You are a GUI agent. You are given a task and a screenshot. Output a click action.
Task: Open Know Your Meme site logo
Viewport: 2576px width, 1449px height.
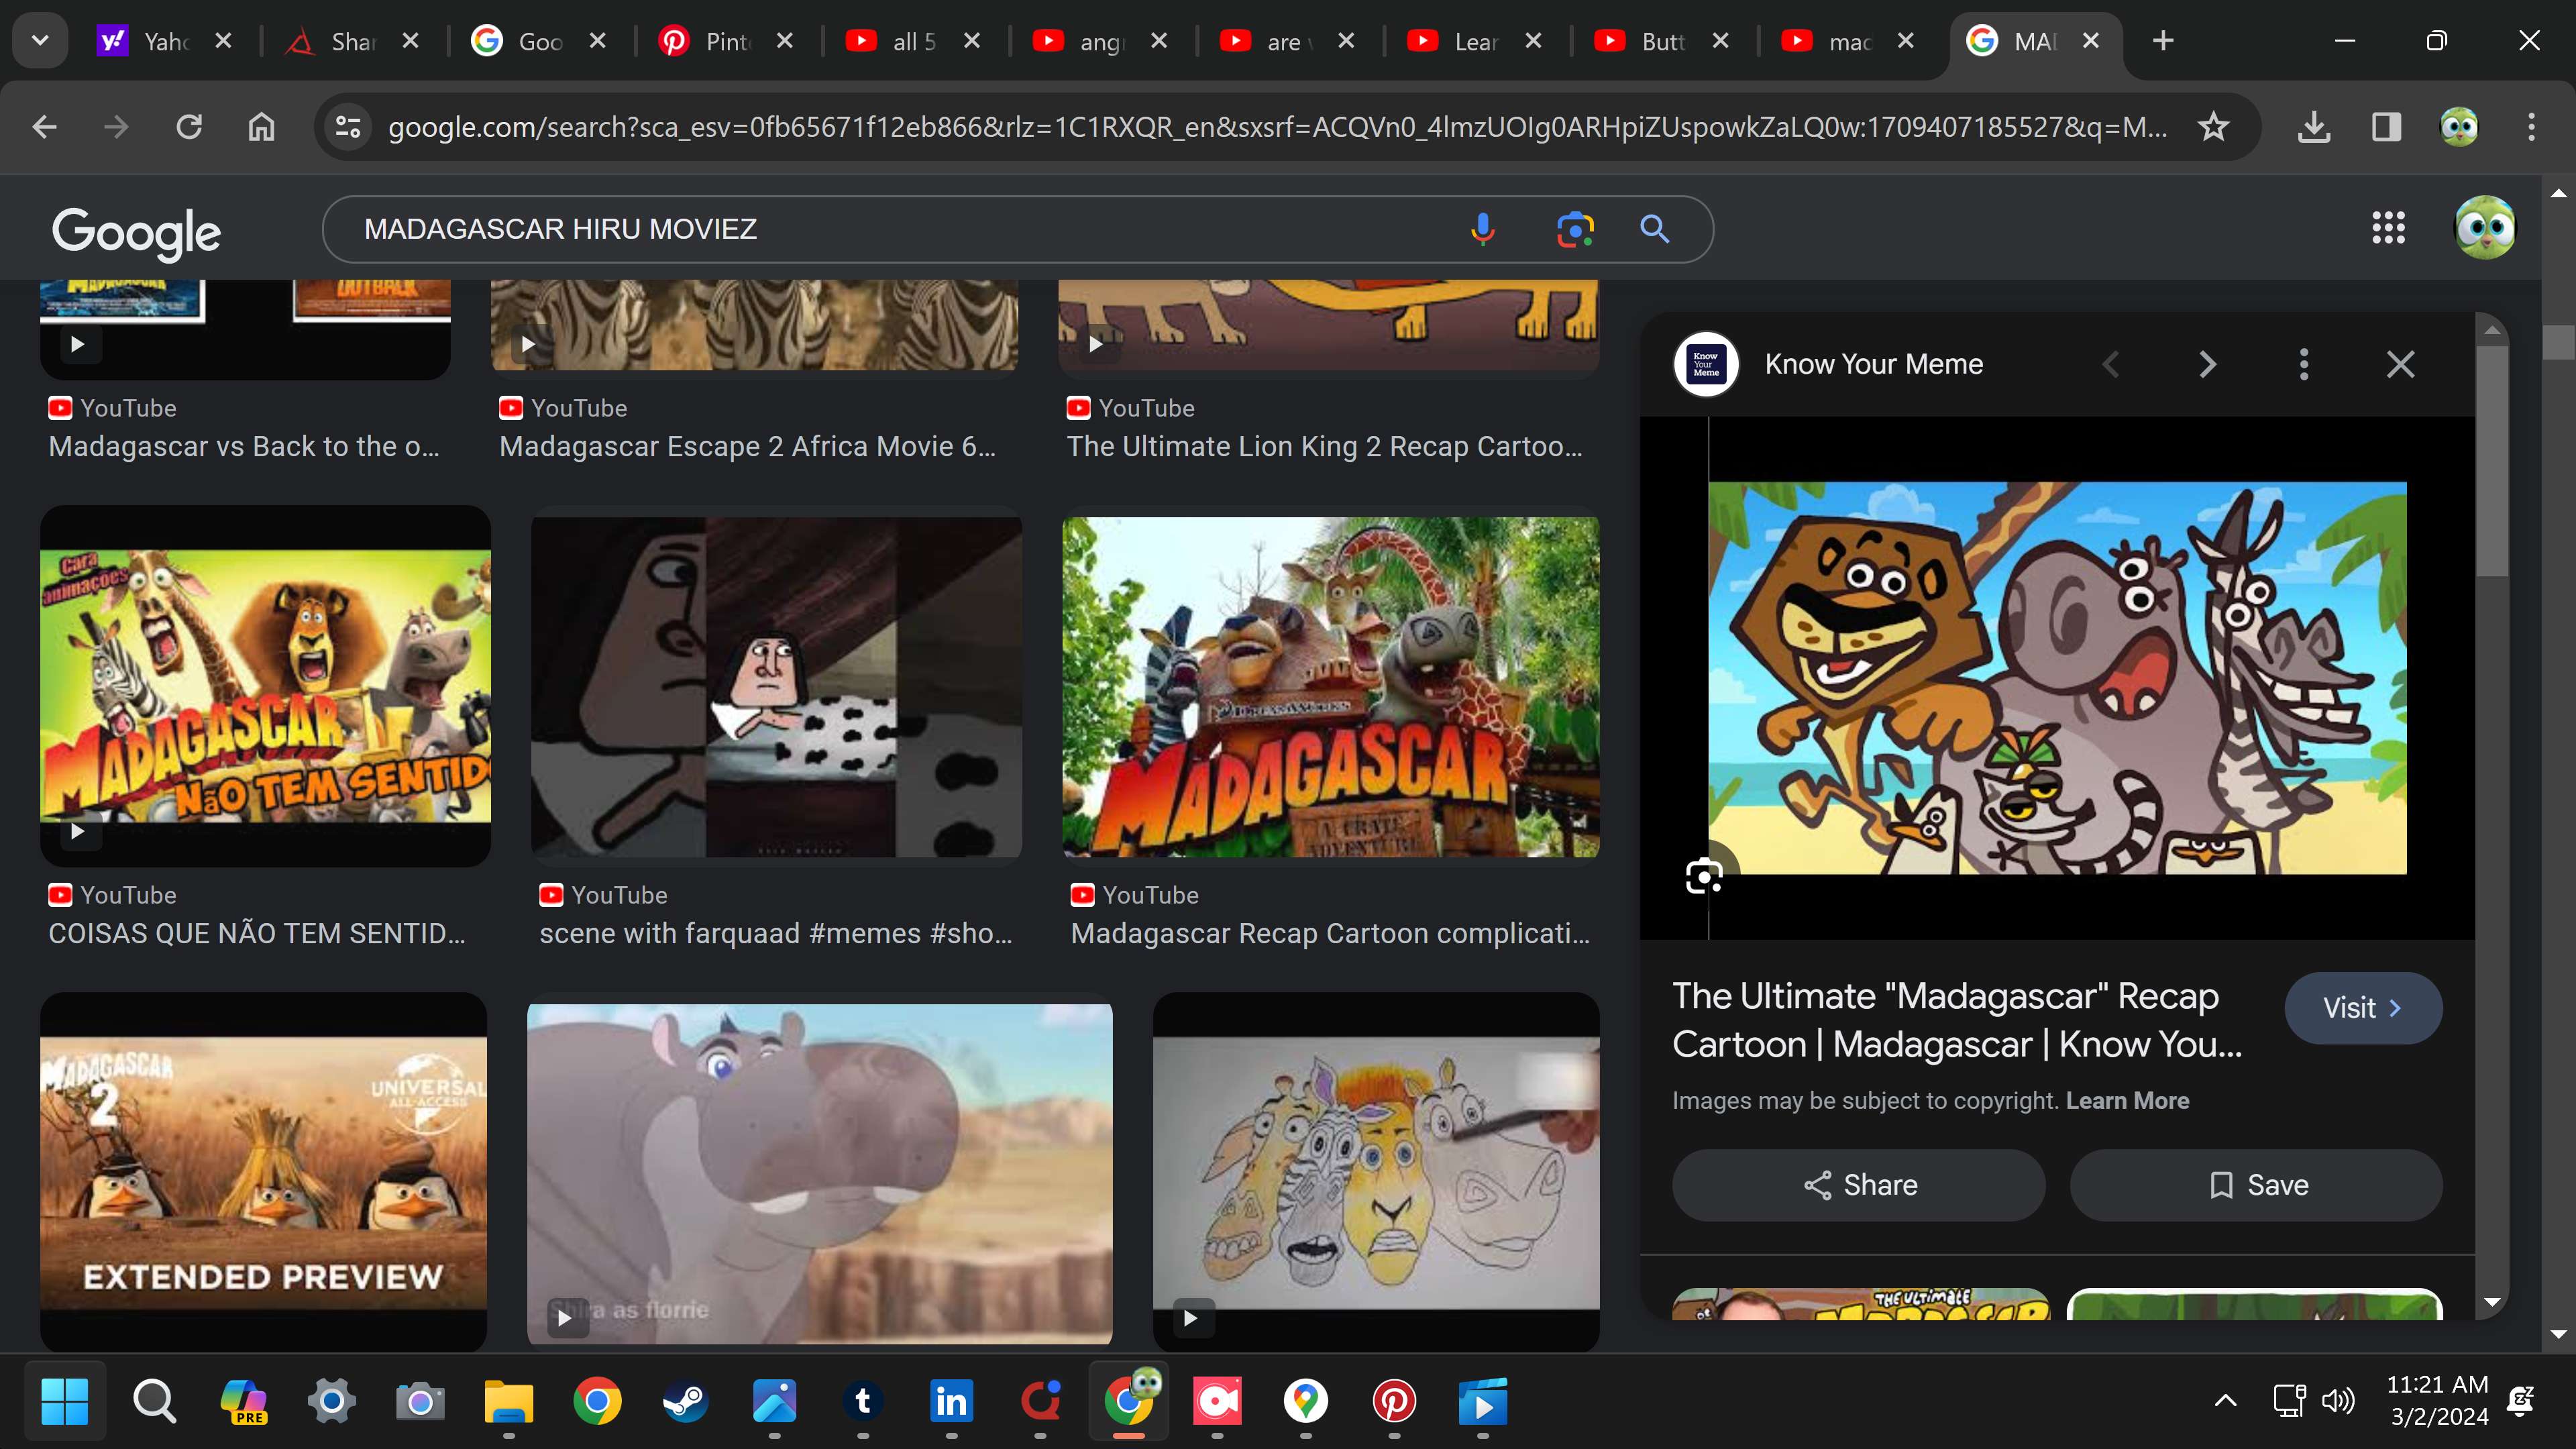click(x=1706, y=364)
